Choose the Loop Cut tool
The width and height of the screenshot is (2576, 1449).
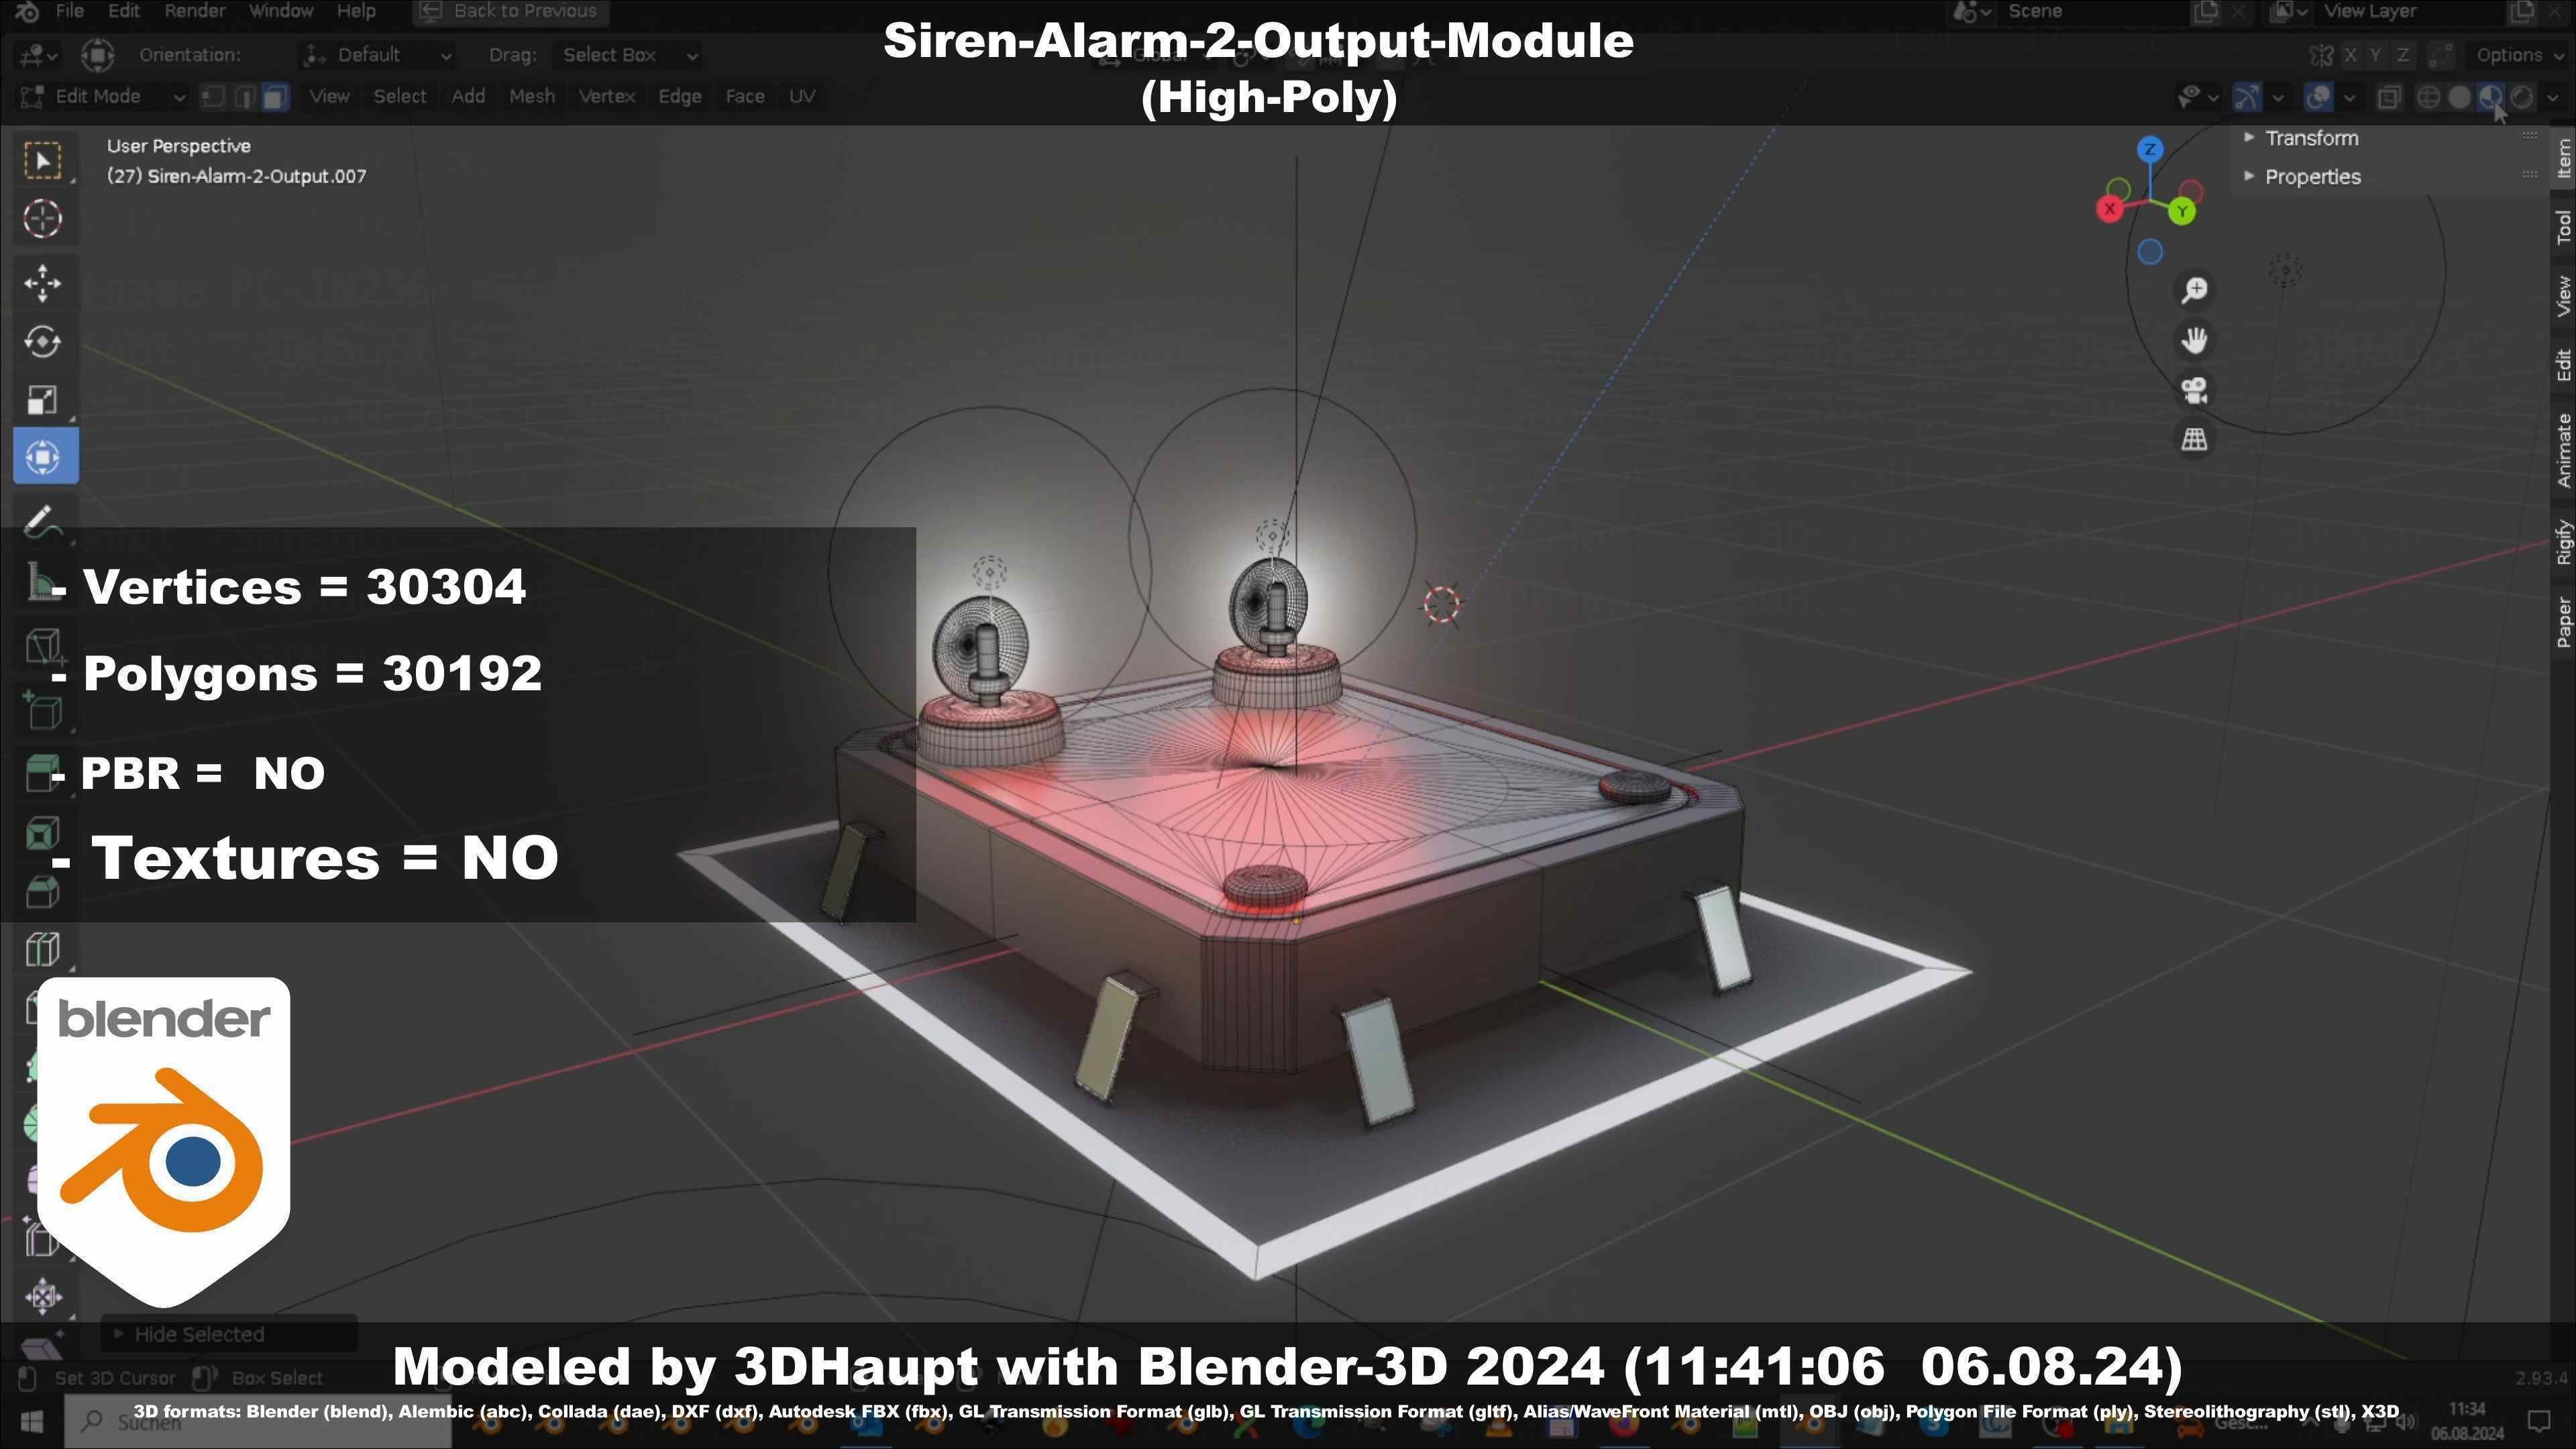pos(43,950)
